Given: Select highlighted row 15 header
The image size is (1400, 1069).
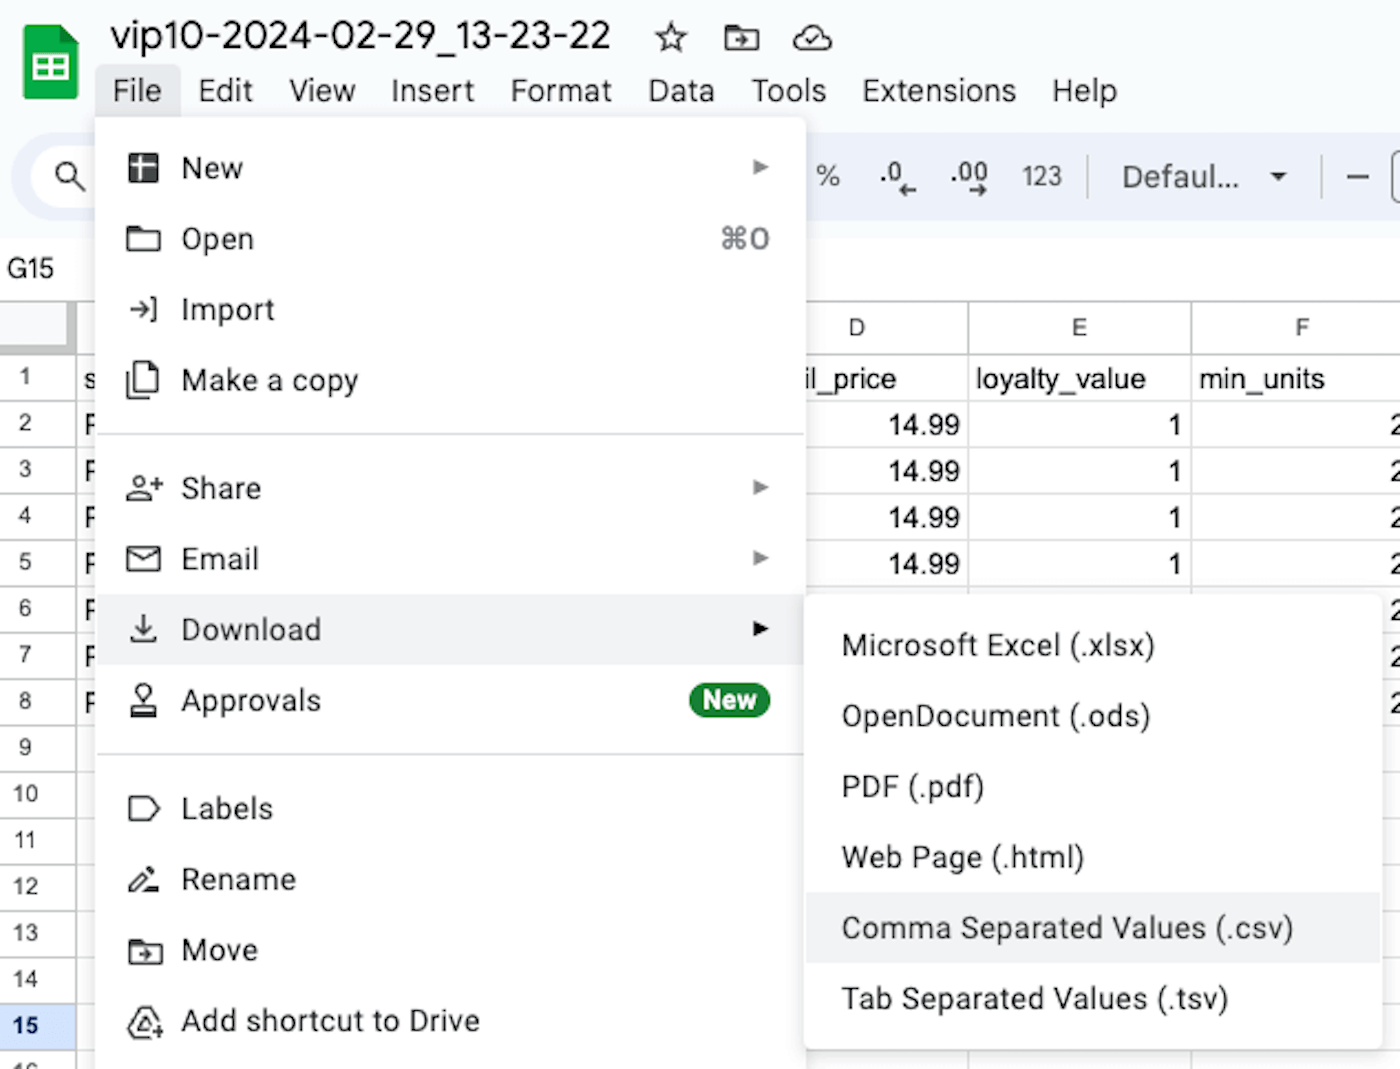Looking at the screenshot, I should [37, 1026].
